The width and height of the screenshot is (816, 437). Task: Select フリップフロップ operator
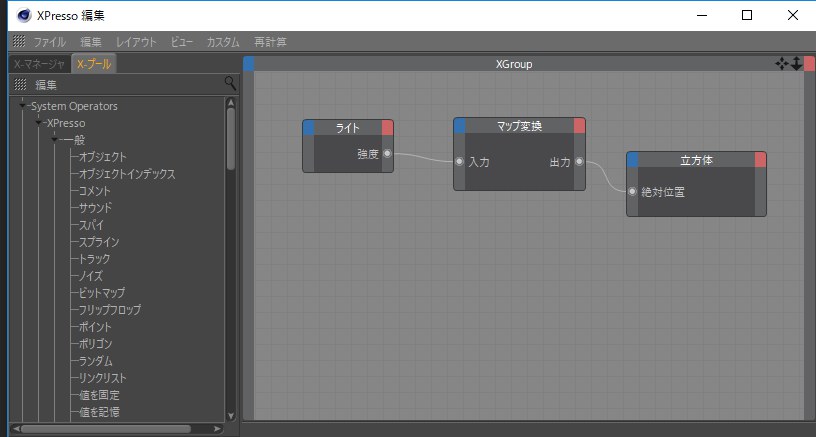point(110,310)
